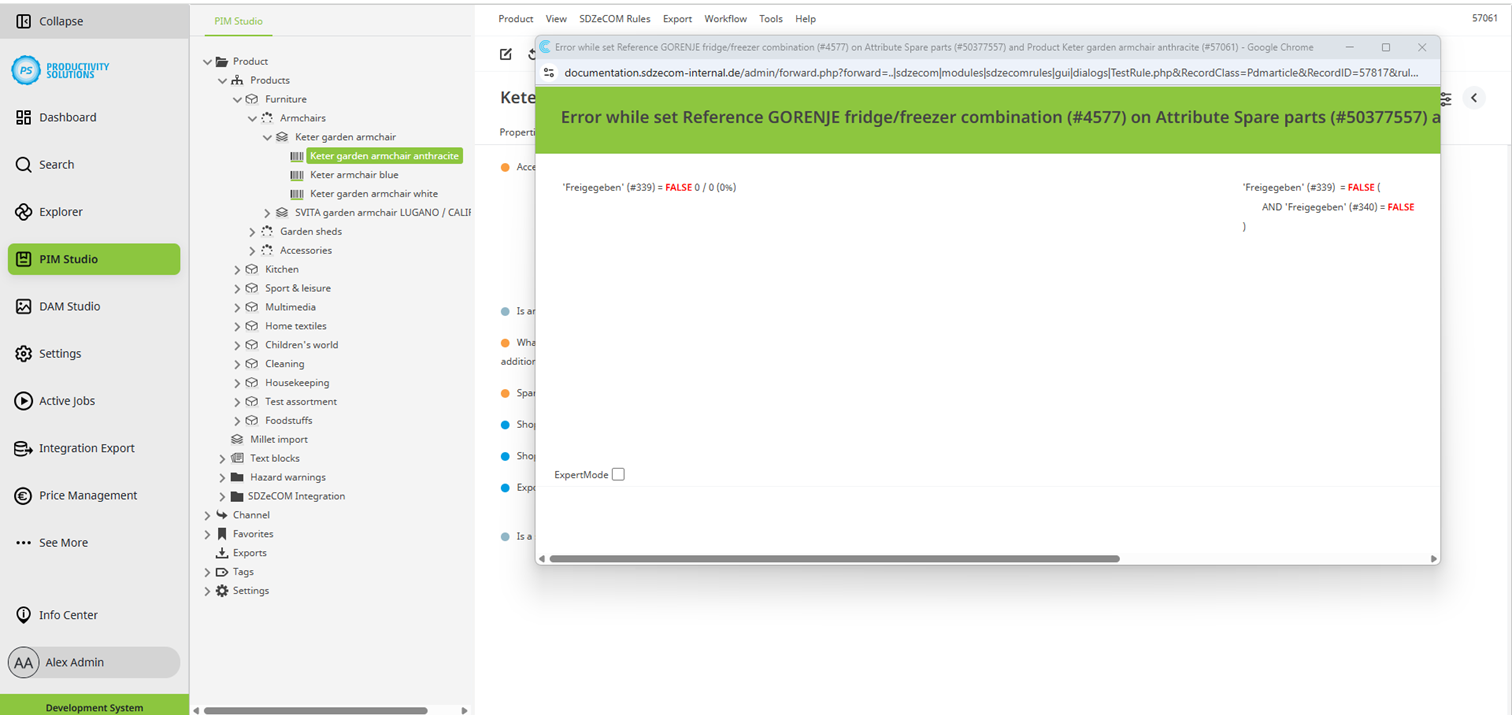Open Search from the sidebar
Image resolution: width=1512 pixels, height=715 pixels.
pyautogui.click(x=24, y=165)
